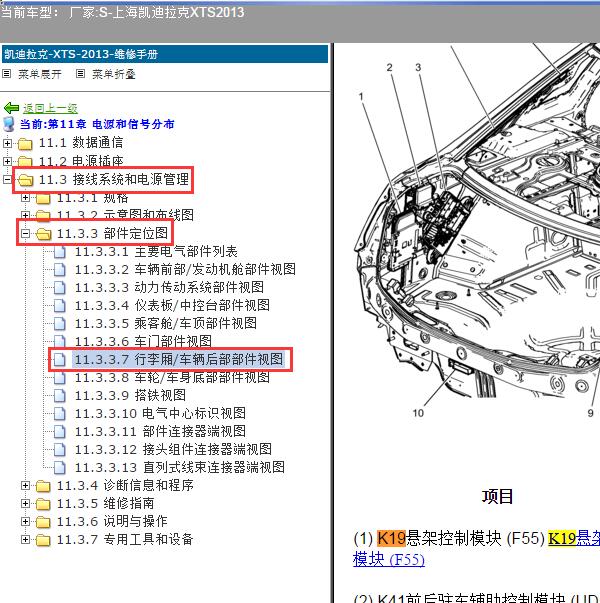Click the 11.3.3.12 document page icon
This screenshot has height=603, width=600.
tap(60, 450)
